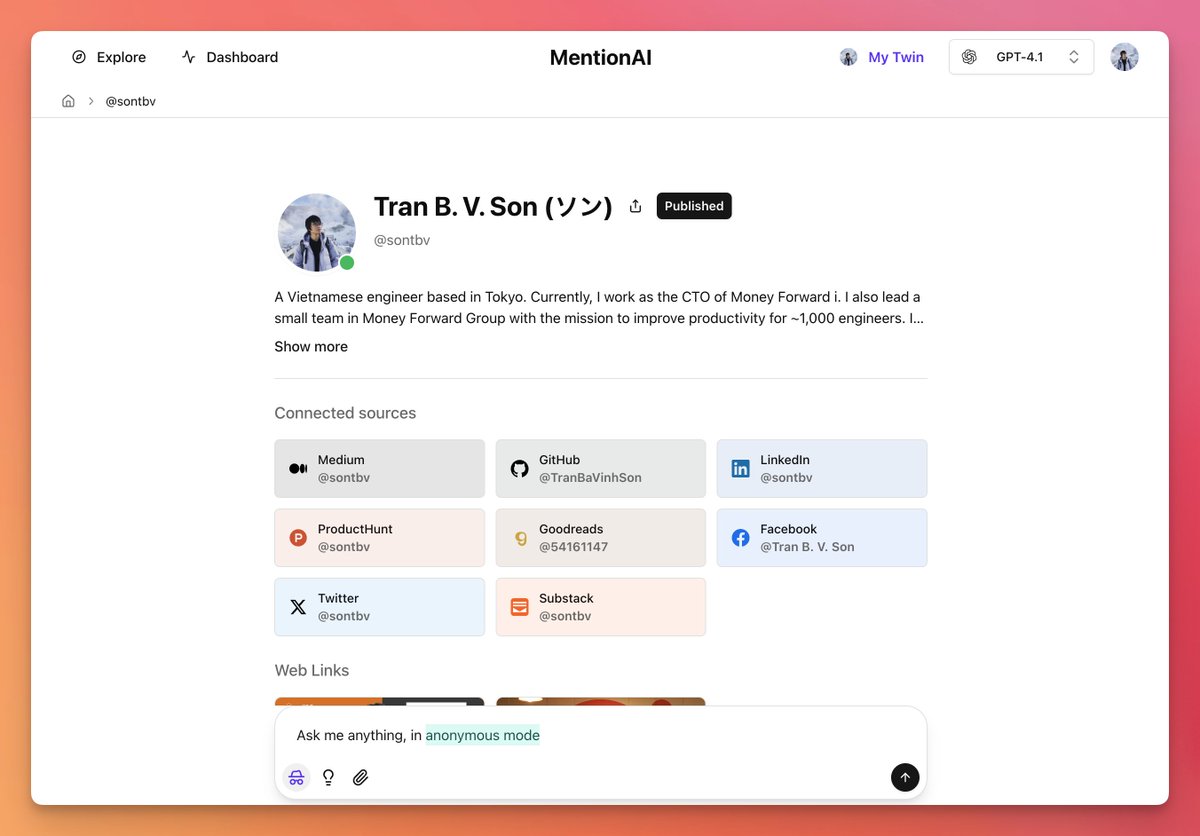Screen dimensions: 1200x836
Task: Open My Twin profile link
Action: [882, 57]
